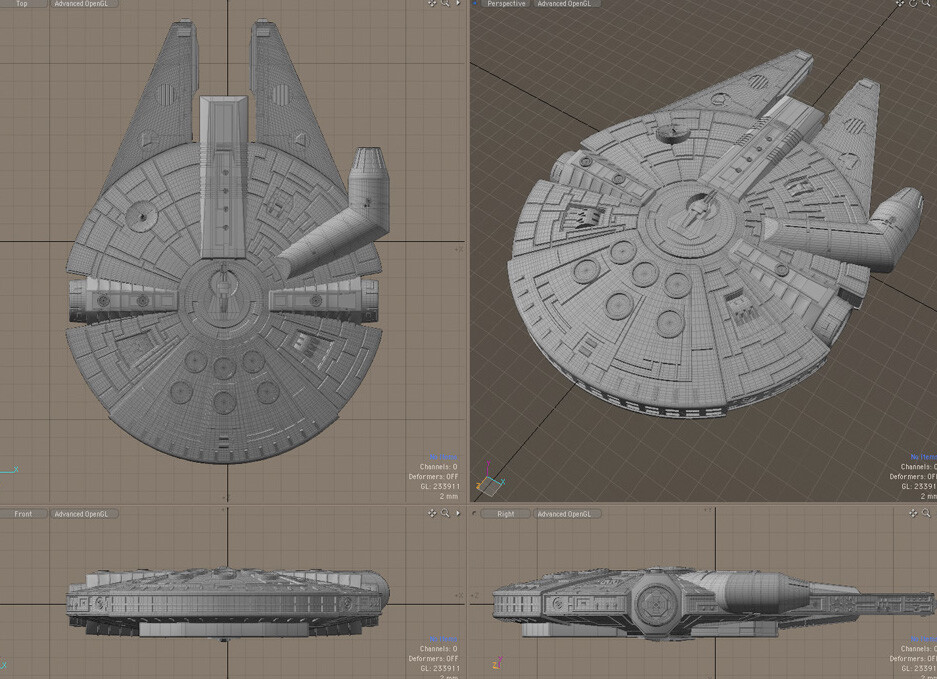Click the zoom magnifier icon in Top viewport

(445, 4)
